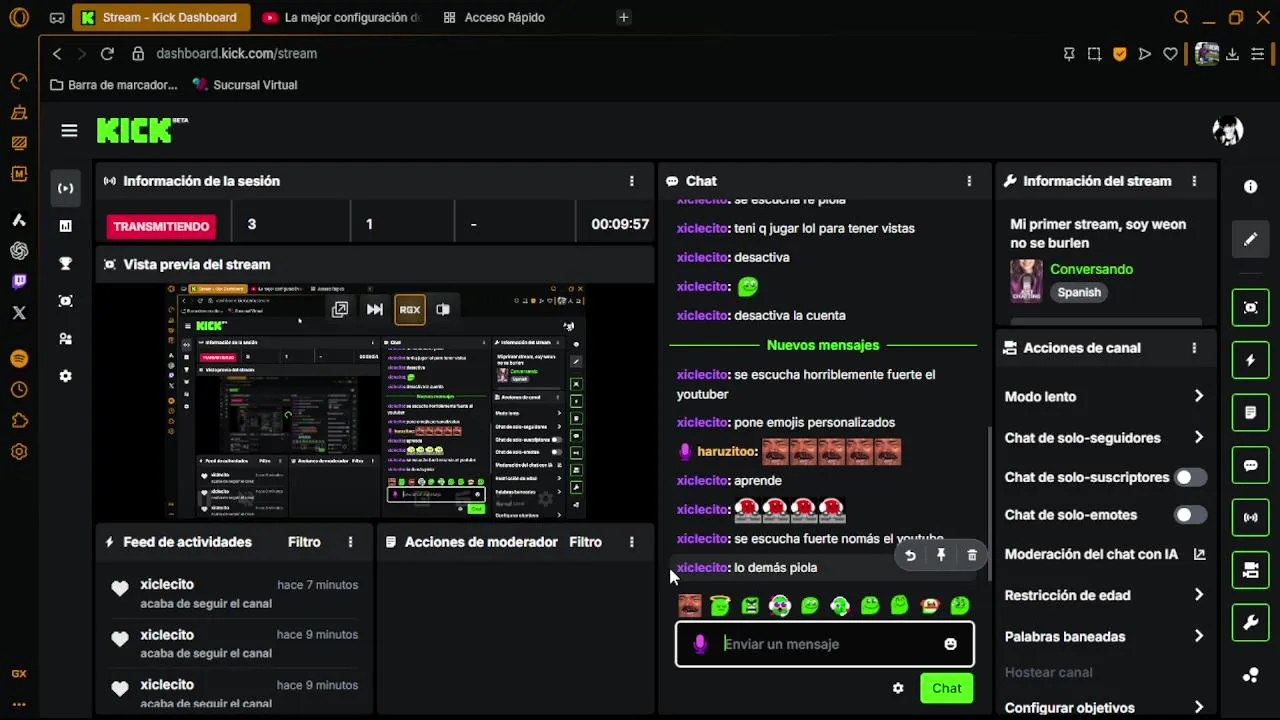Click the dashboard.kick.com/stream address bar
Viewport: 1280px width, 720px height.
[x=236, y=54]
